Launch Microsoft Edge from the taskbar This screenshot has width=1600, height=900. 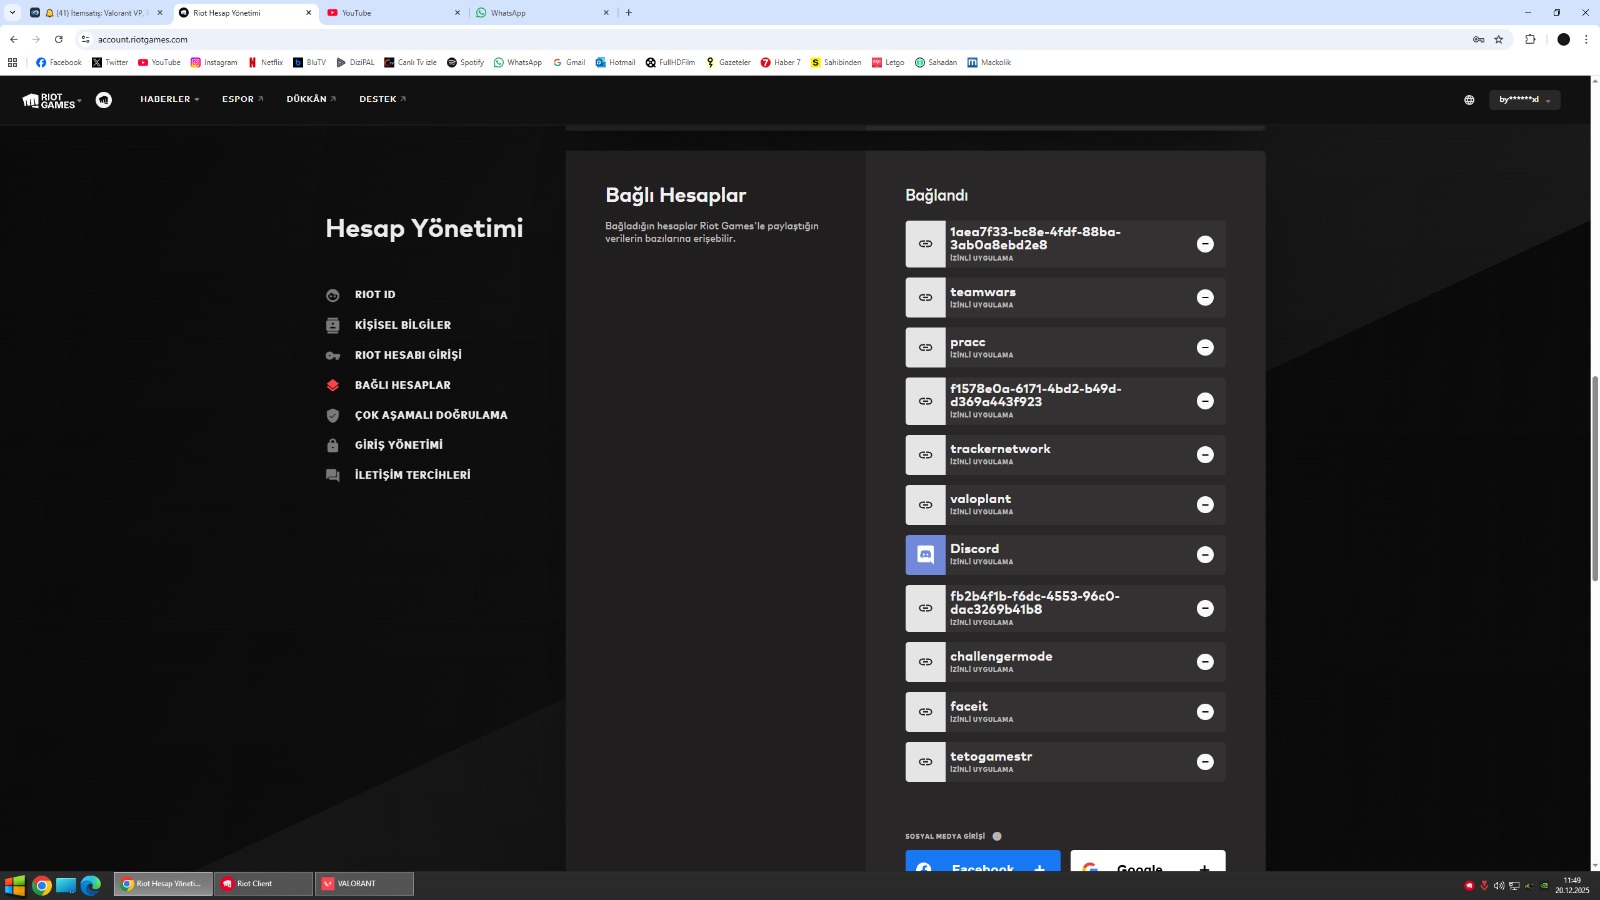(x=91, y=885)
